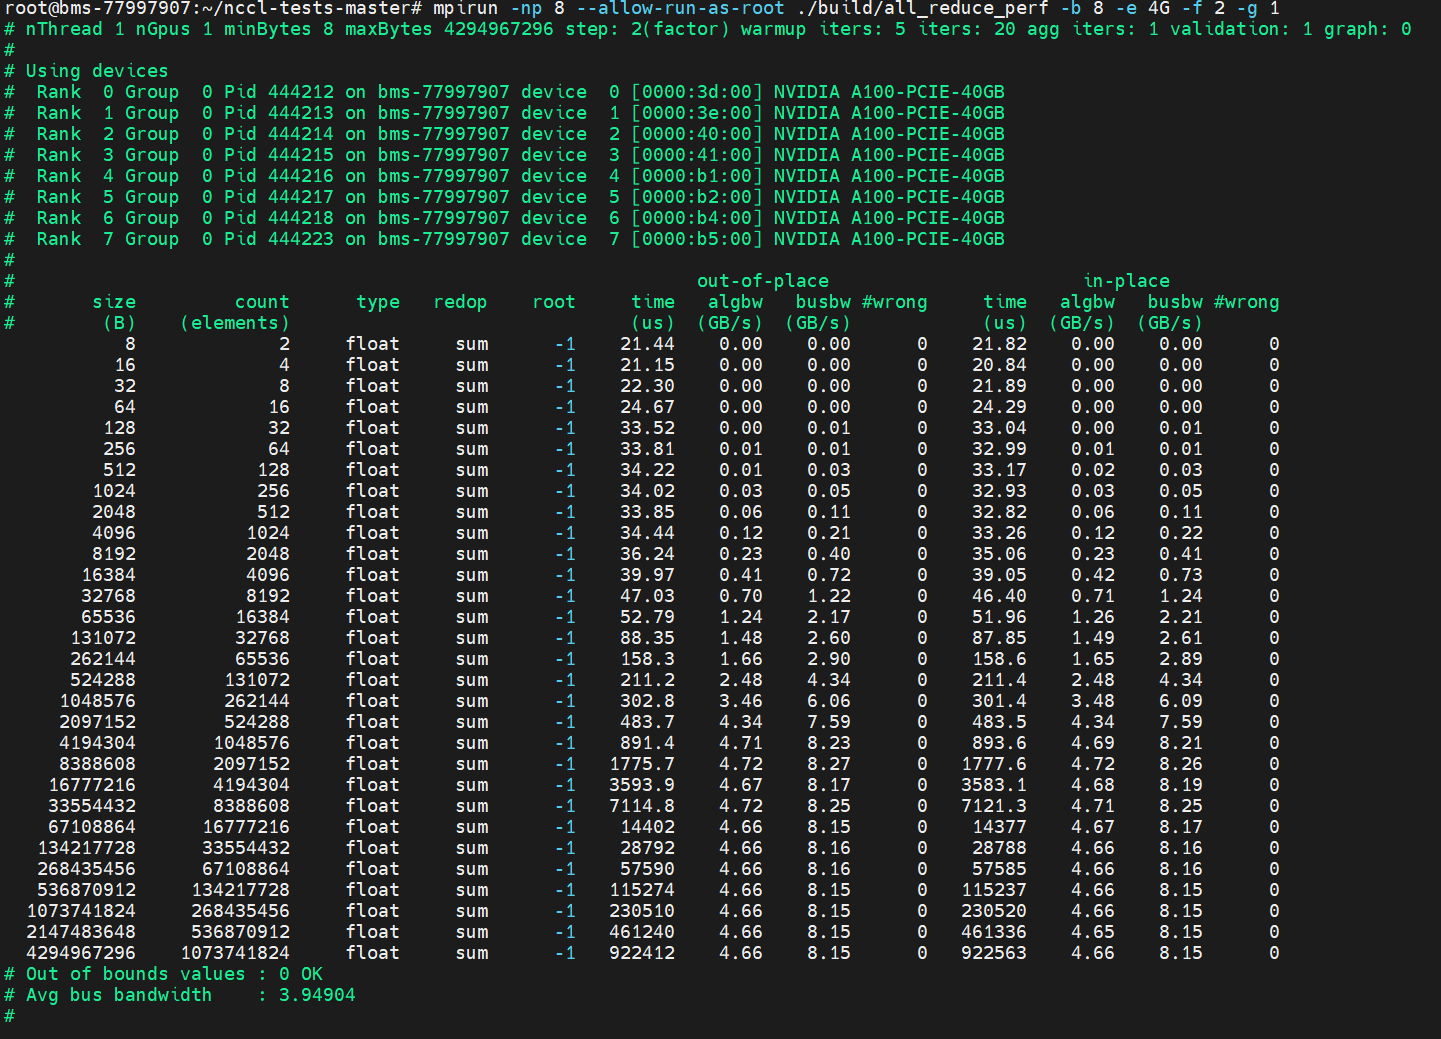Click in-place time 28788
Image resolution: width=1441 pixels, height=1039 pixels.
tap(999, 848)
